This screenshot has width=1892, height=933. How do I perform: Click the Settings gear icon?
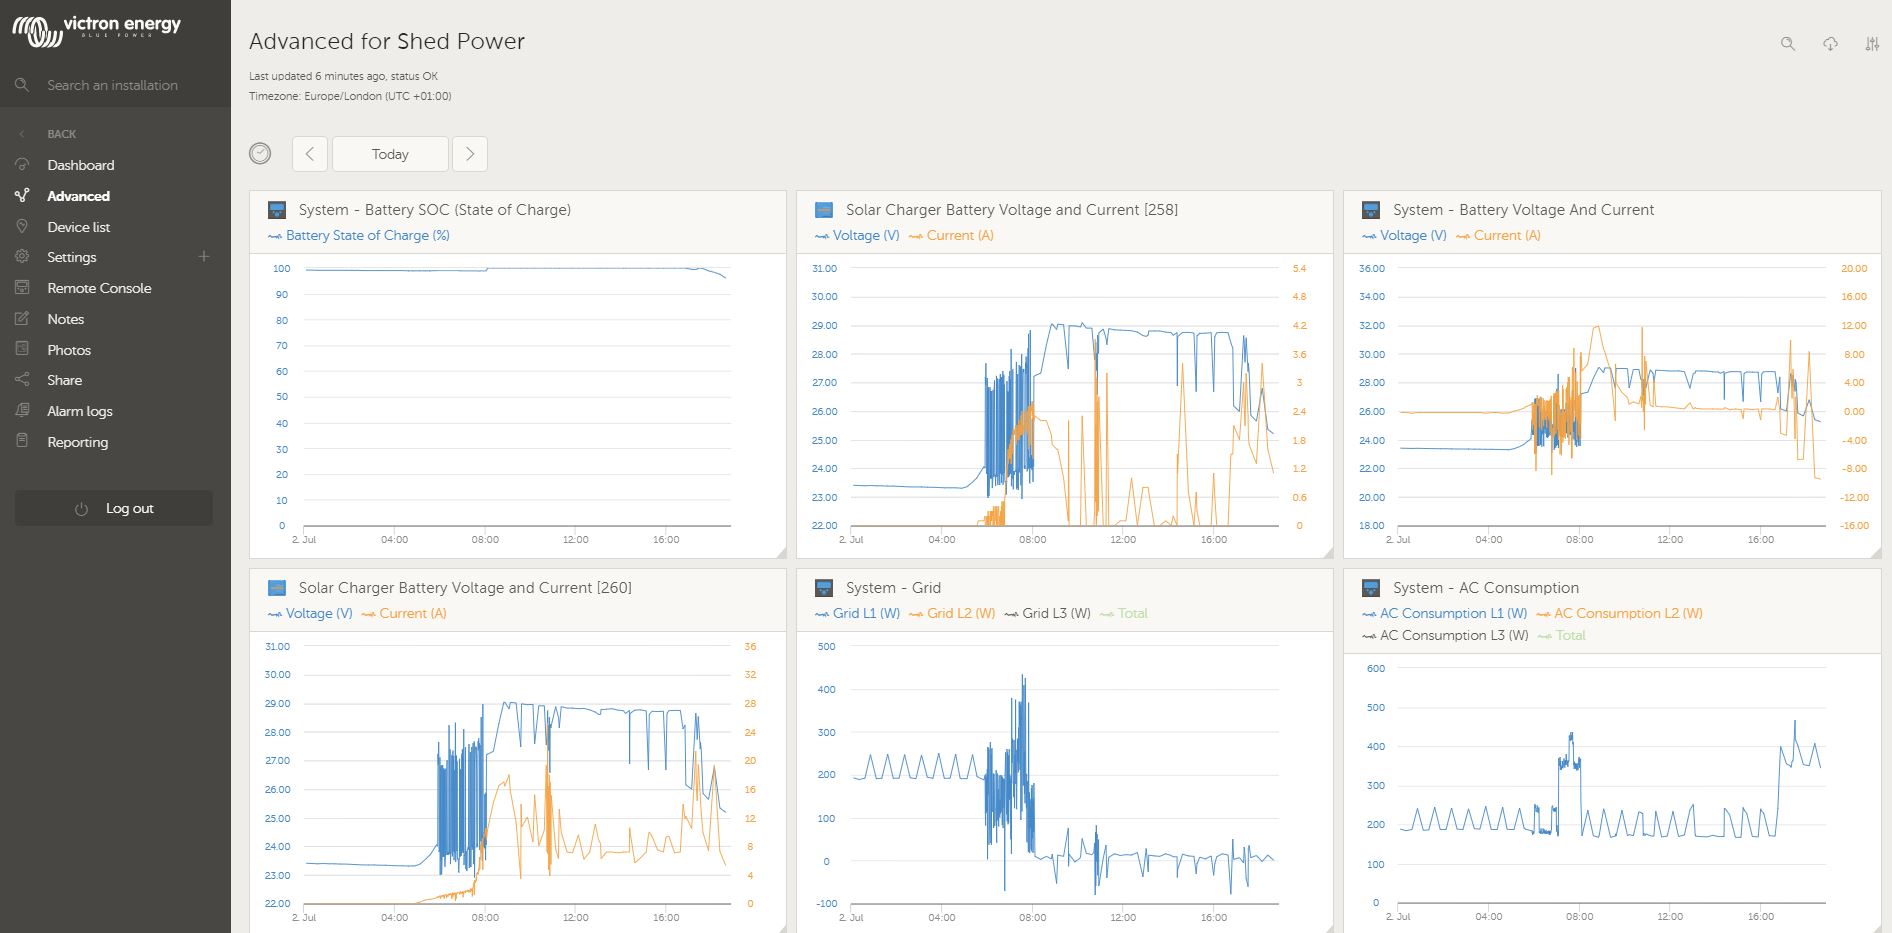pyautogui.click(x=22, y=257)
